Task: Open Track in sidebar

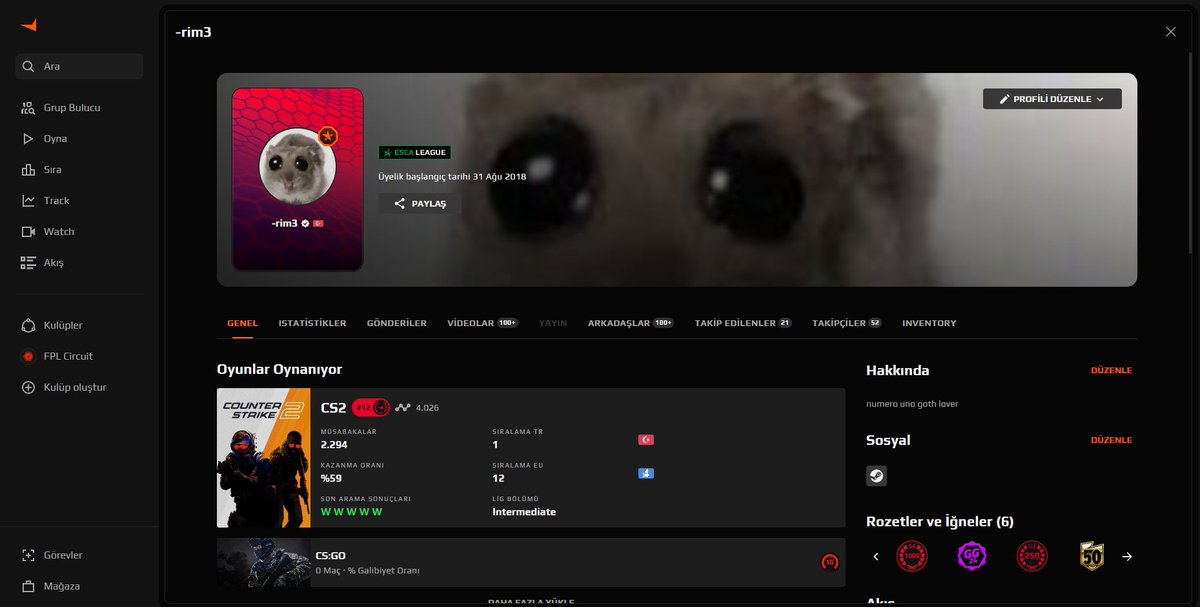Action: click(x=45, y=201)
